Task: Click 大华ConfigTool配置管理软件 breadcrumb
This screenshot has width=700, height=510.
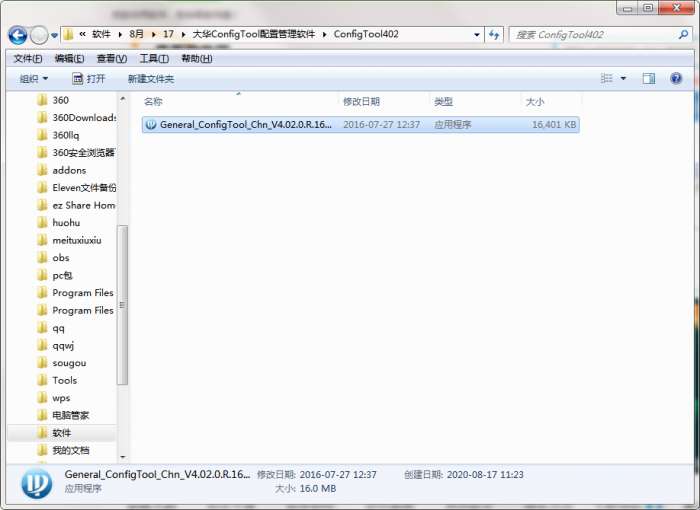Action: point(254,34)
